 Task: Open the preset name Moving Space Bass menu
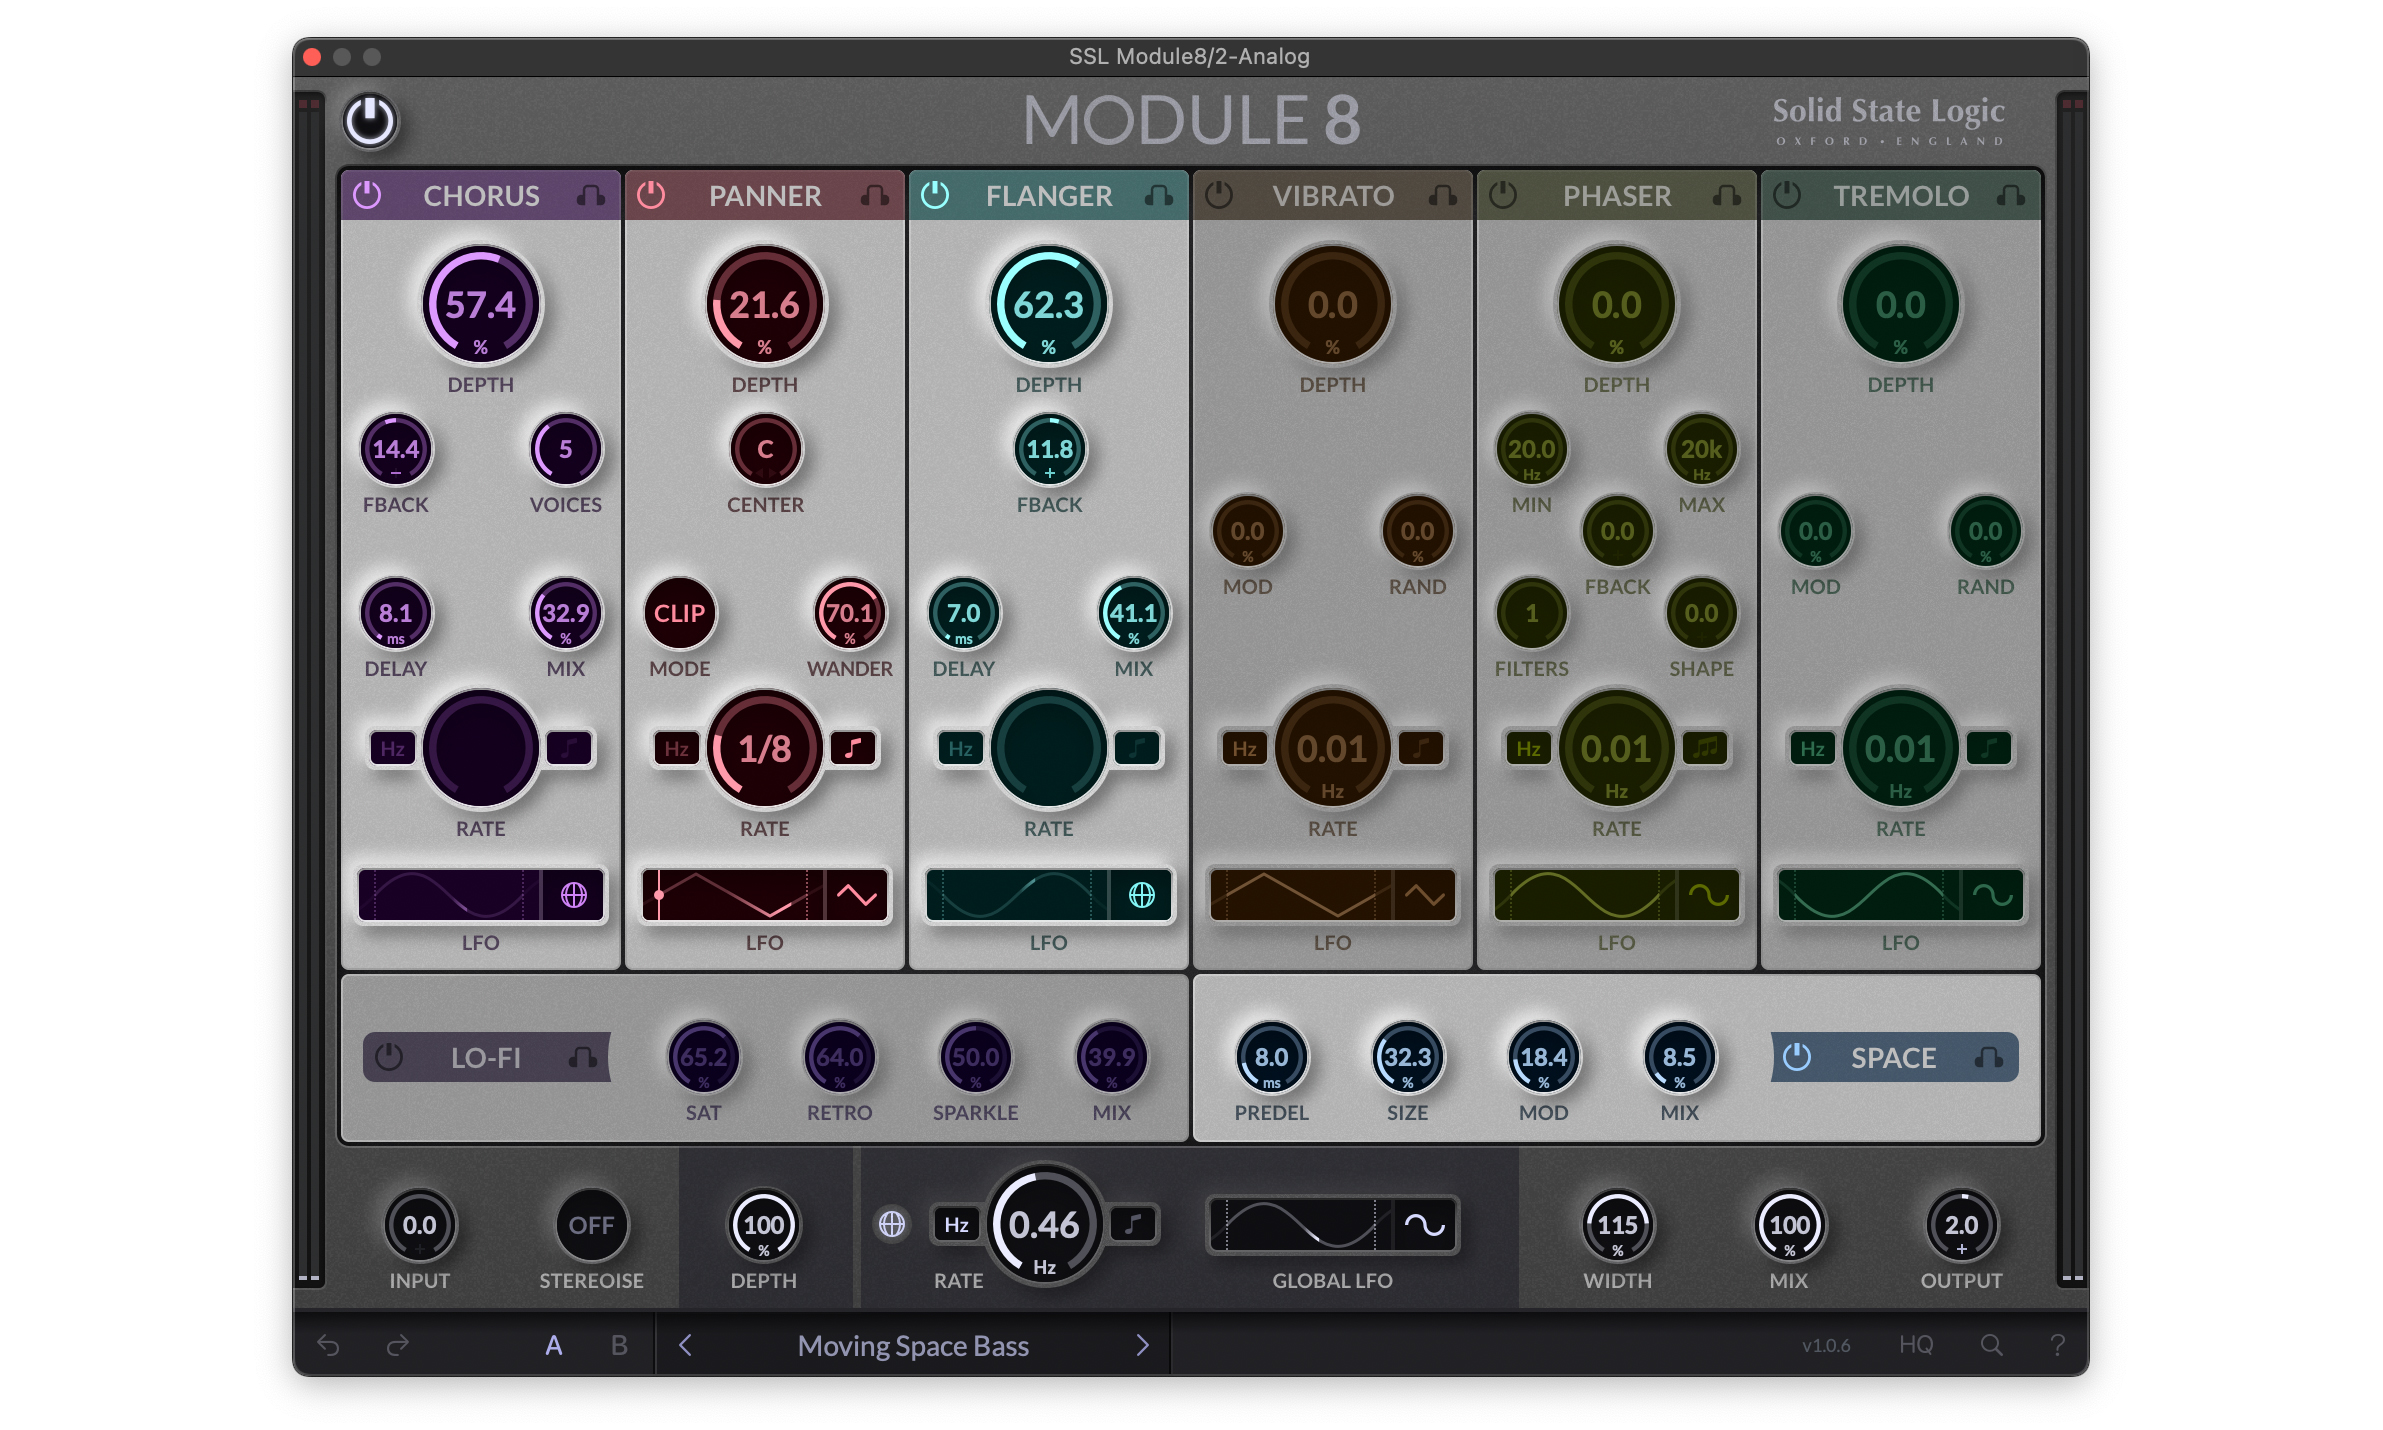(x=913, y=1345)
